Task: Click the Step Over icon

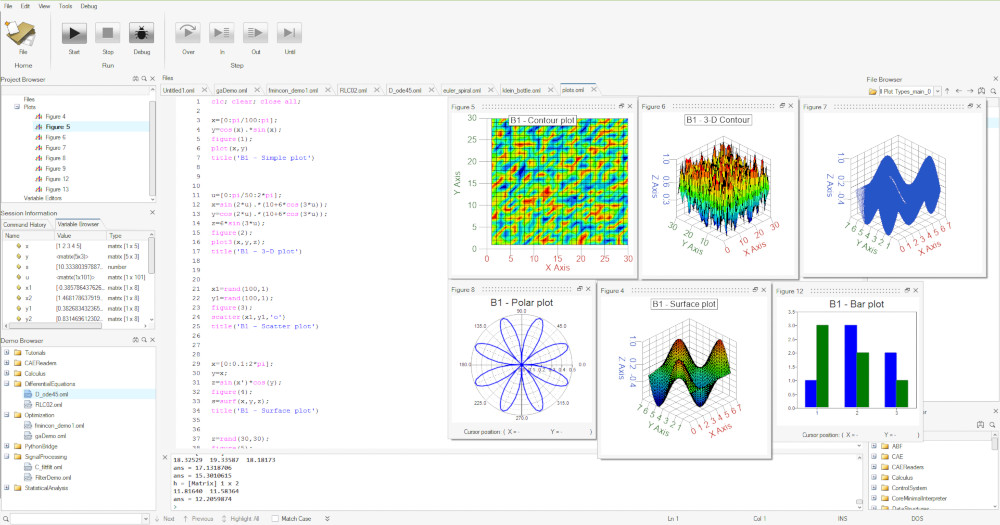Action: point(188,33)
